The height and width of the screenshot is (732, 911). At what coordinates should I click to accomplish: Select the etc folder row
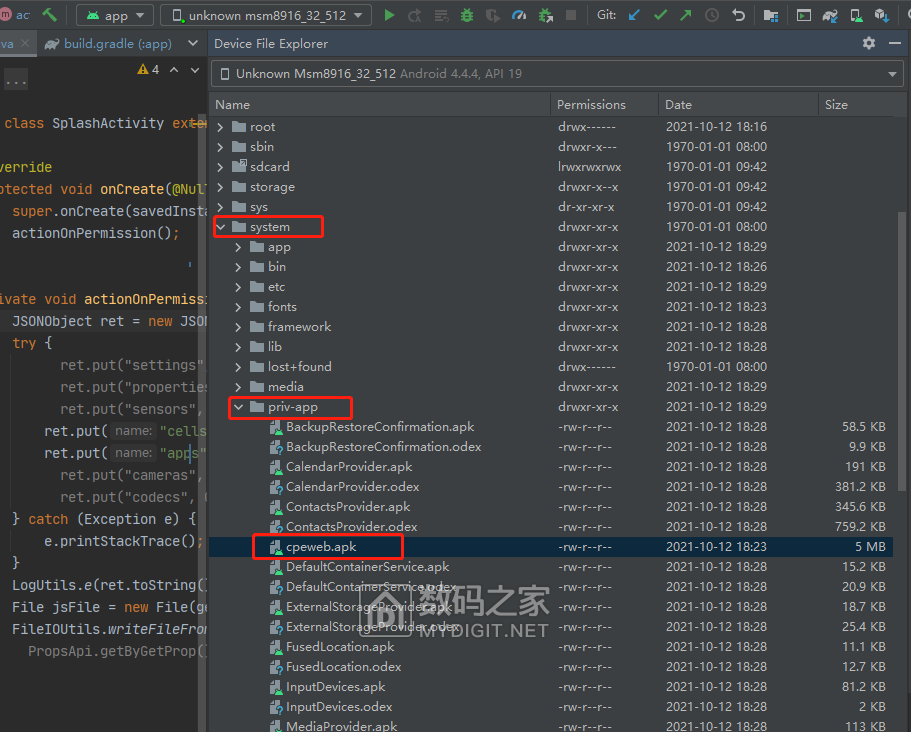[x=551, y=287]
